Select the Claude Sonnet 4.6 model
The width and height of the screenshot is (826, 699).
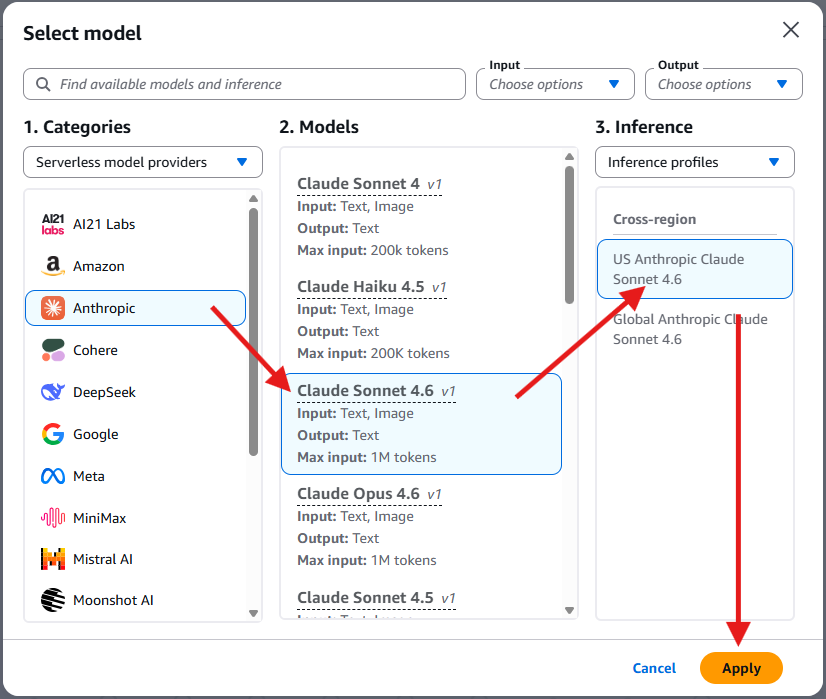point(421,424)
